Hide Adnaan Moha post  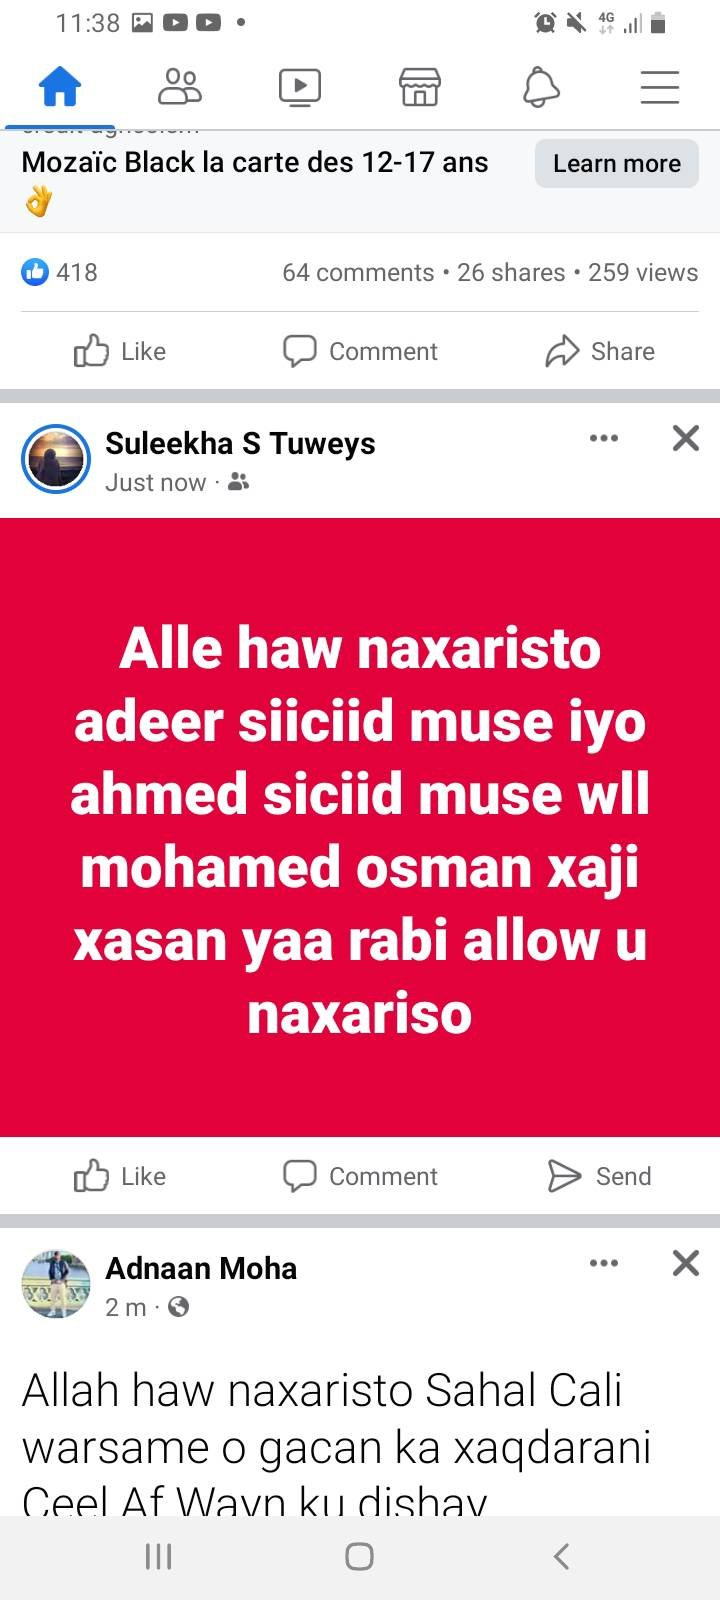(686, 1263)
